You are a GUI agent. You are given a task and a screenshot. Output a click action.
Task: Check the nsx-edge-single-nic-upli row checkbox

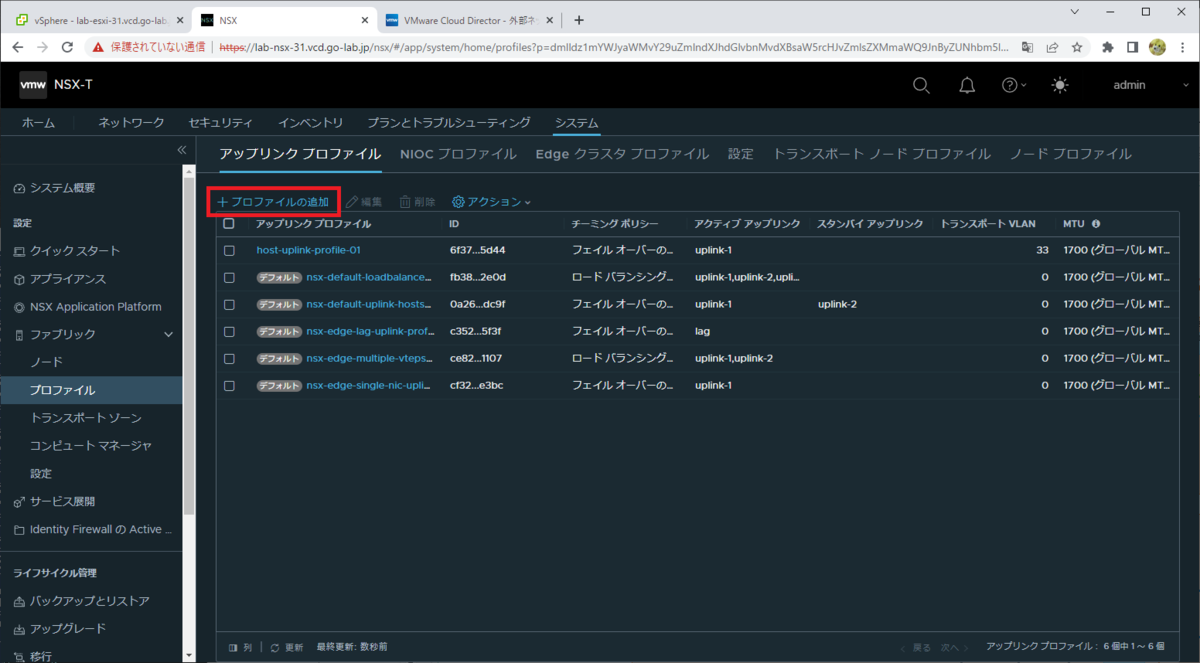229,385
